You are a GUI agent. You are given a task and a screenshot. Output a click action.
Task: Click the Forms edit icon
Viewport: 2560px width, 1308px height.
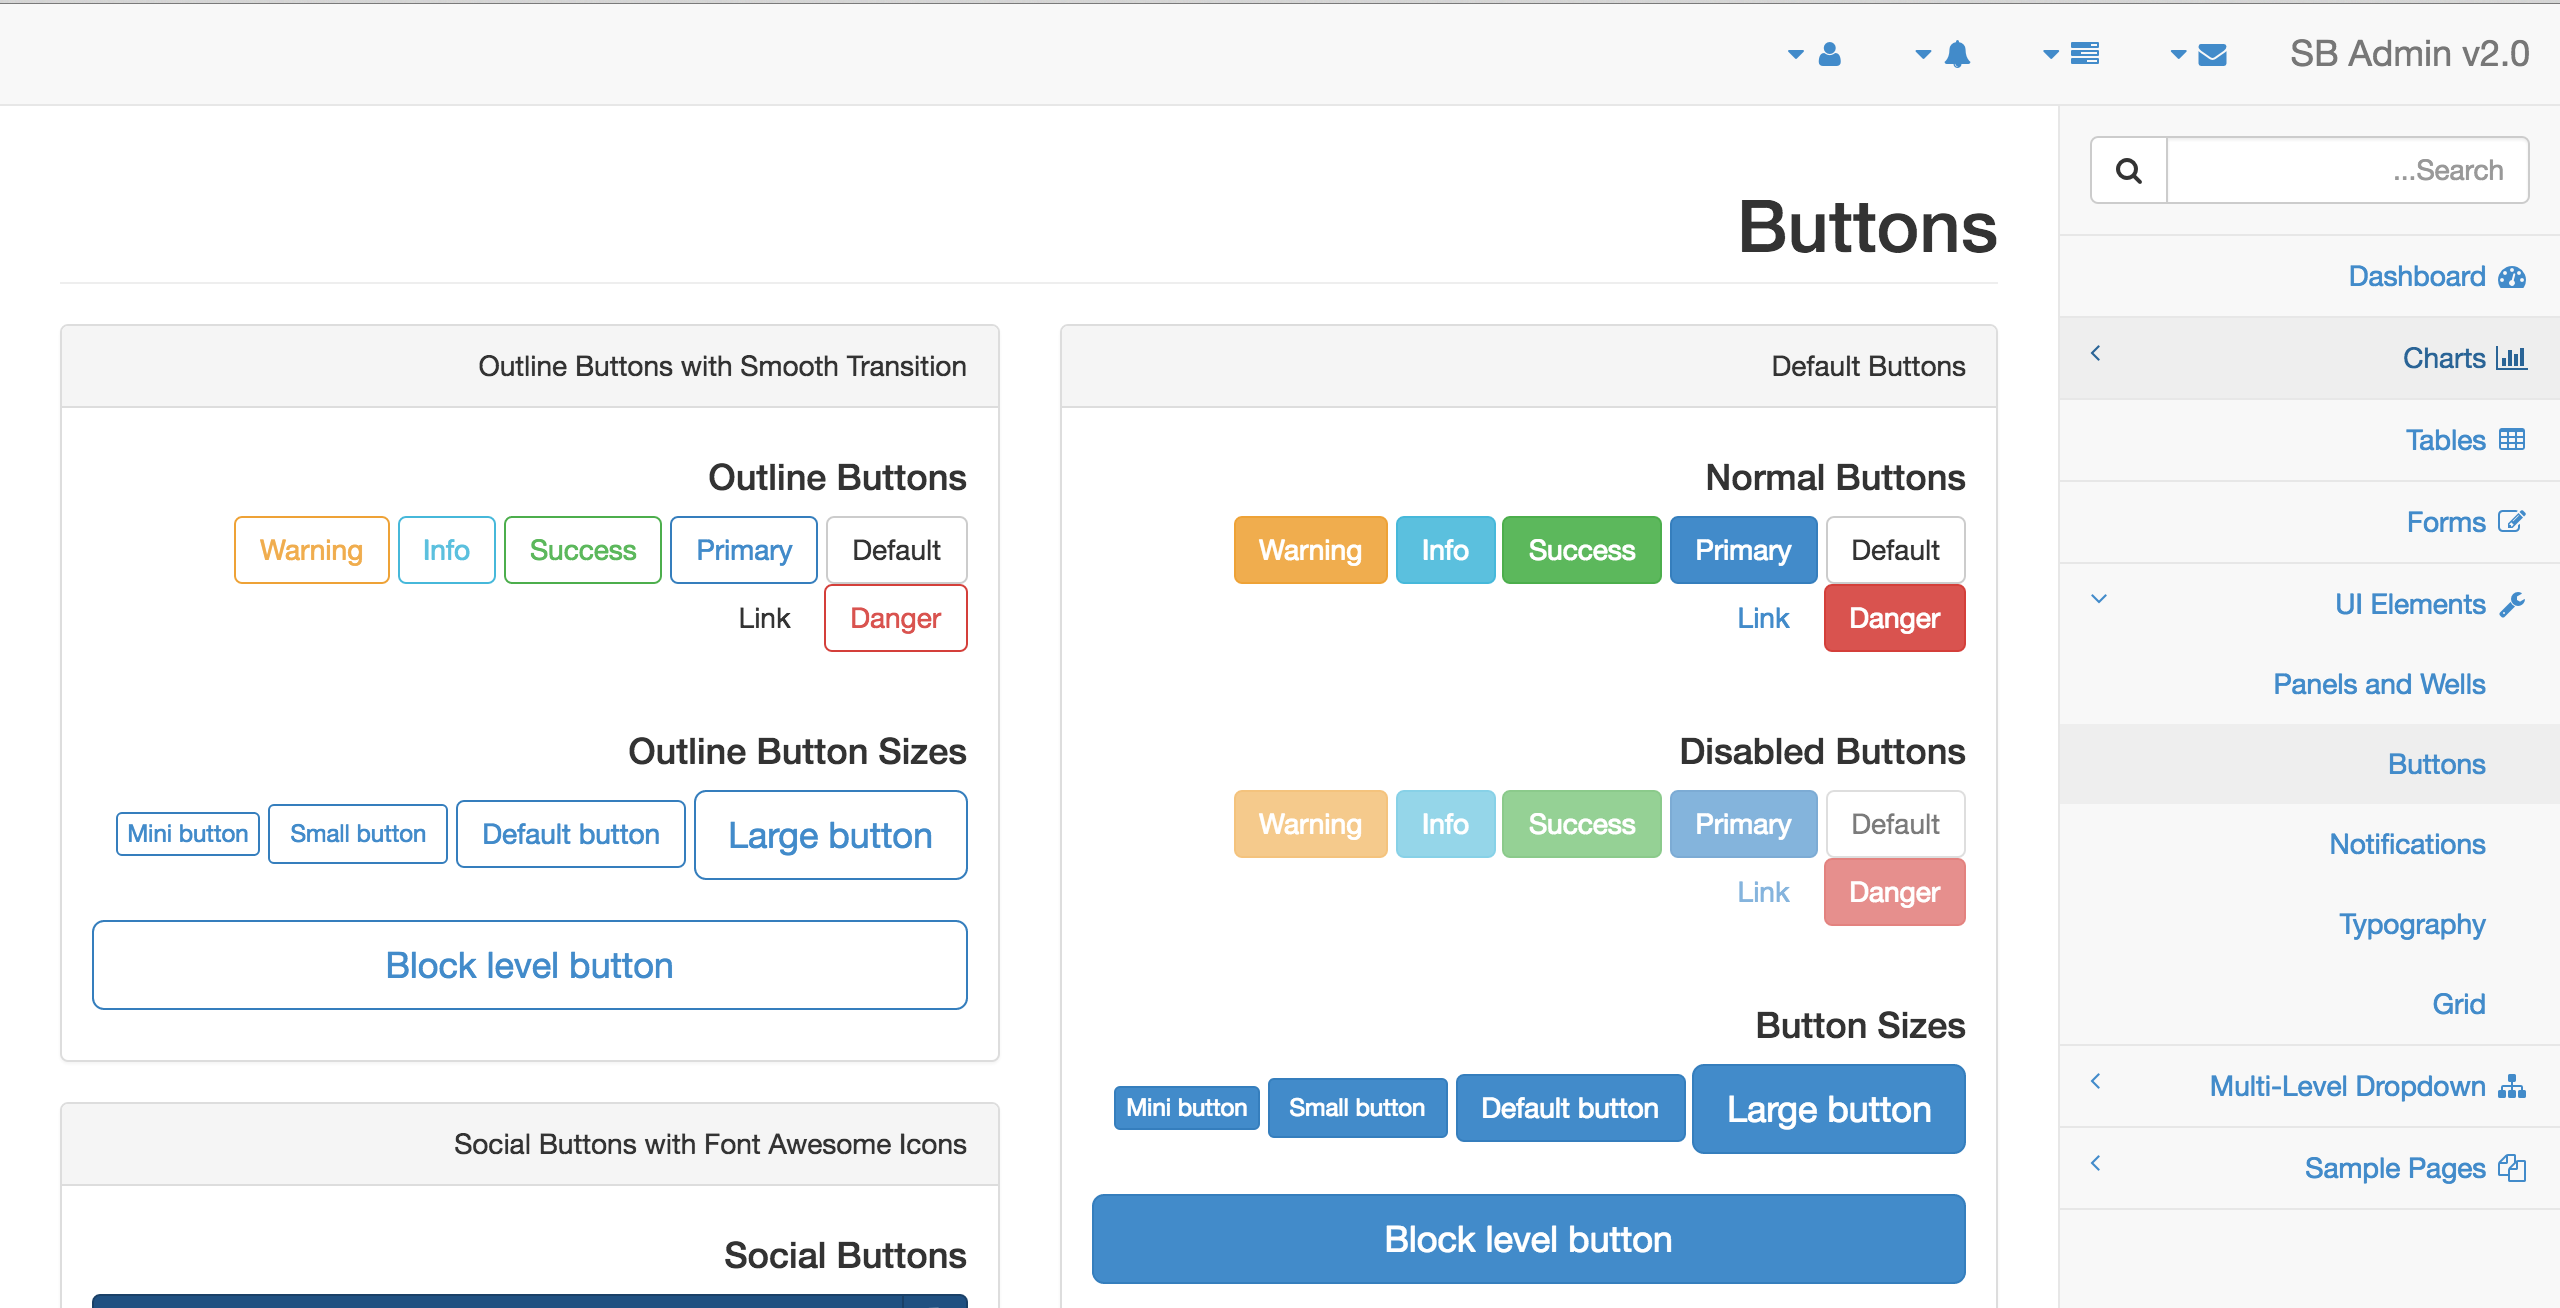pyautogui.click(x=2511, y=522)
